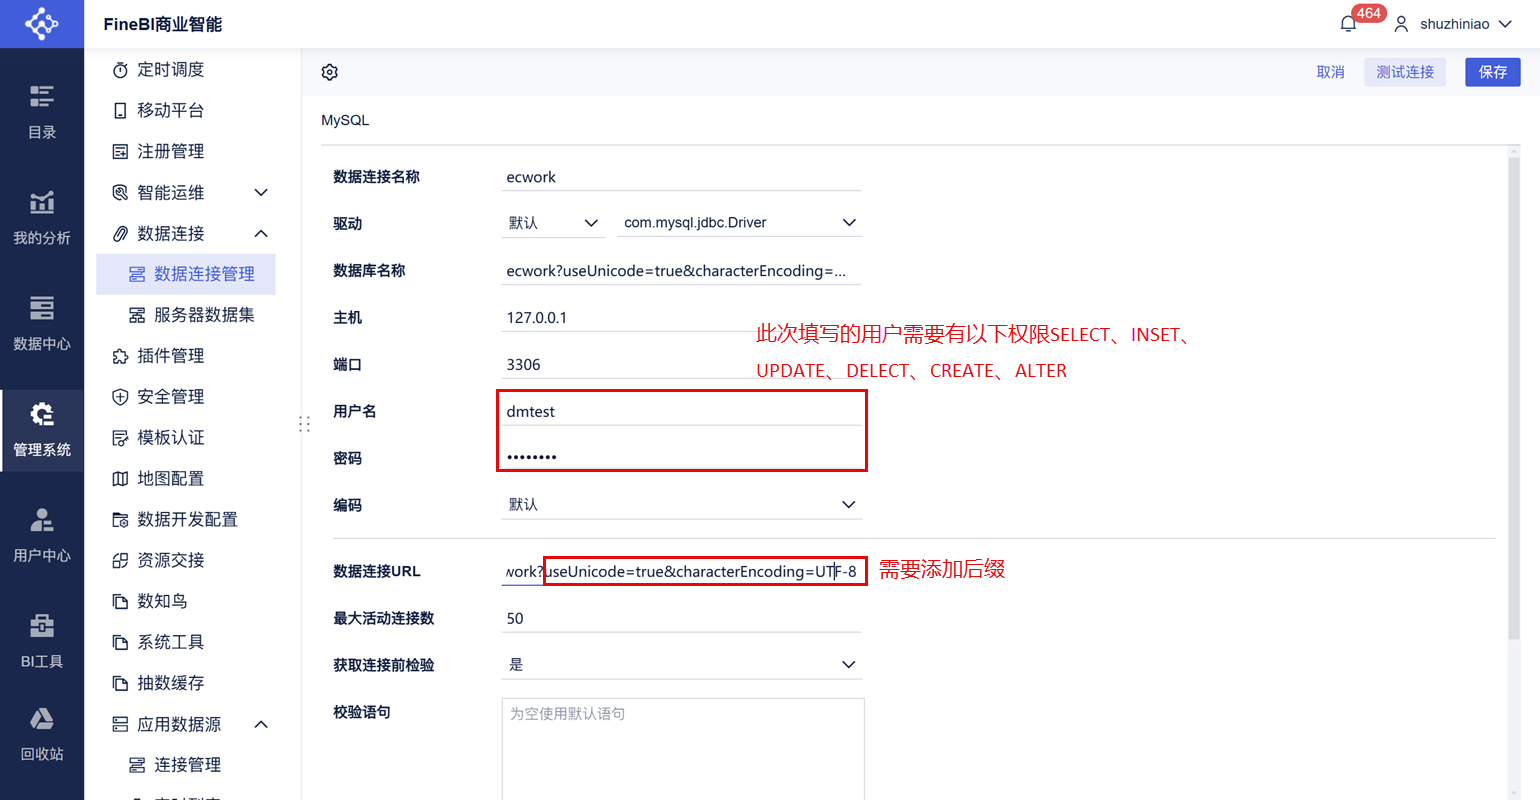
Task: Click the 密码 password field
Action: [x=682, y=458]
